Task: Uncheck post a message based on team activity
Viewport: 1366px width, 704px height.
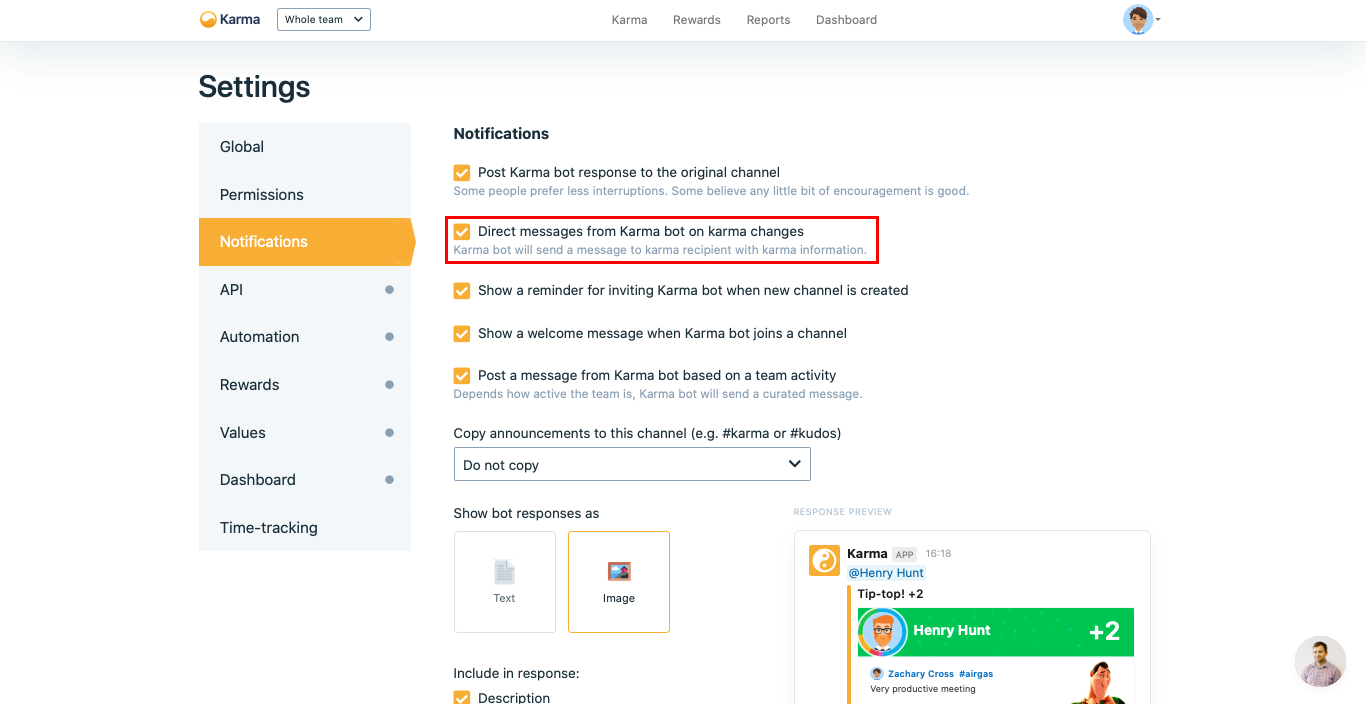Action: [462, 376]
